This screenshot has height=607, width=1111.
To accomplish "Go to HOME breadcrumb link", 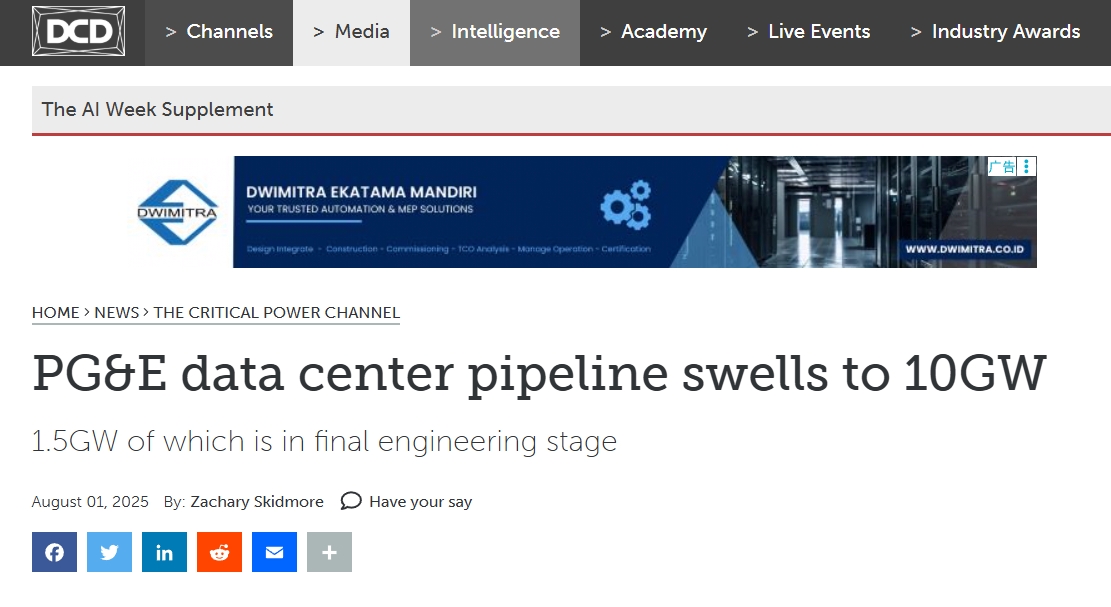I will pyautogui.click(x=55, y=313).
